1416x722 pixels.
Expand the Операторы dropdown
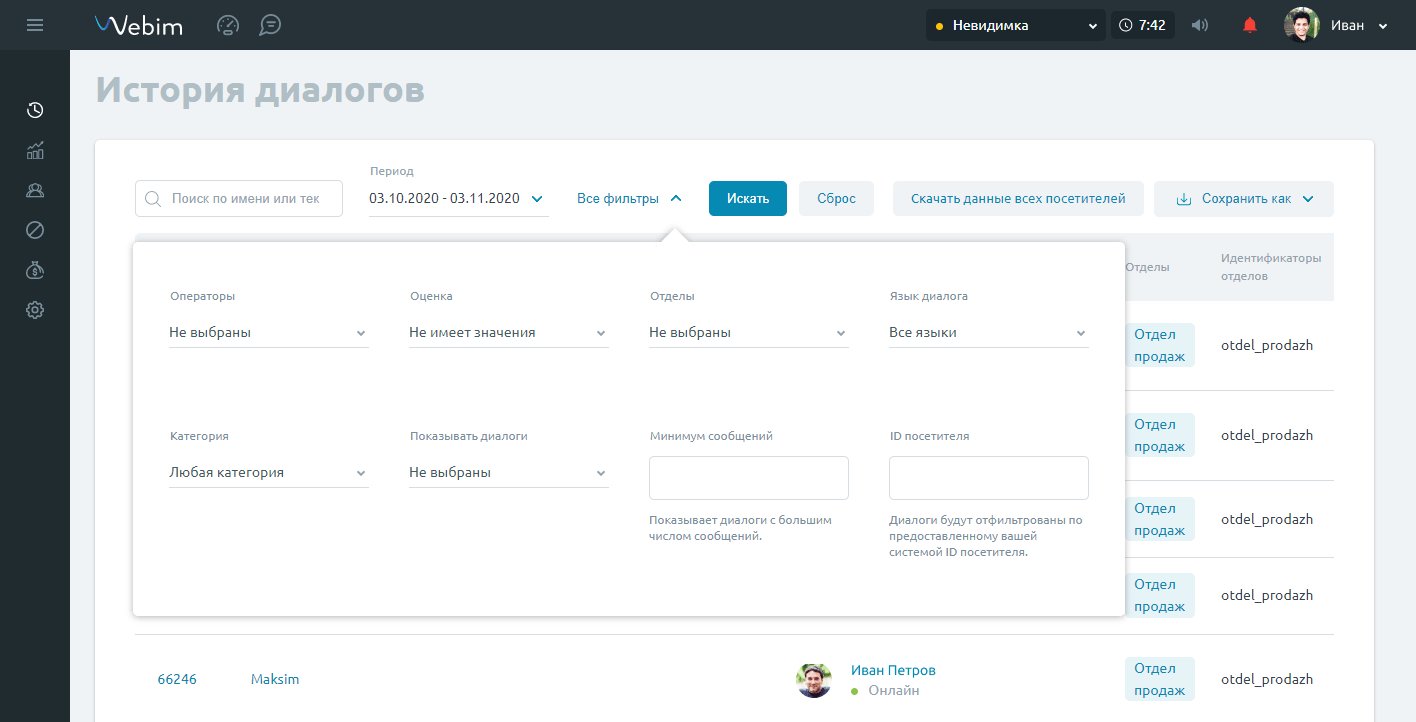click(268, 333)
